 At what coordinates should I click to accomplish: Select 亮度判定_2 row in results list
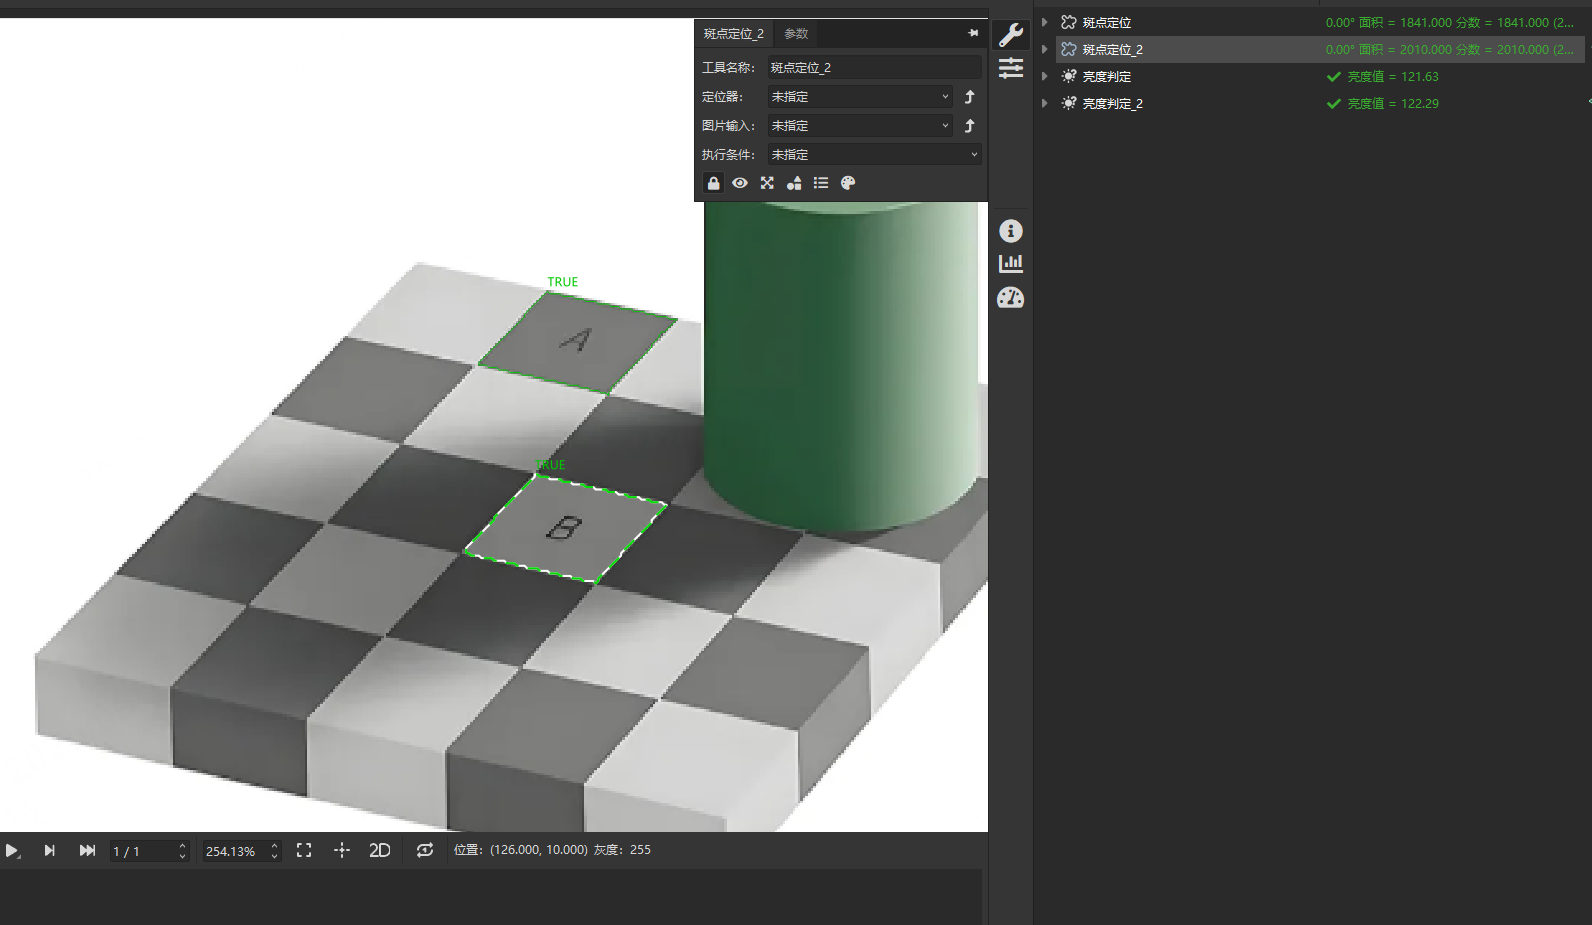[x=1112, y=103]
